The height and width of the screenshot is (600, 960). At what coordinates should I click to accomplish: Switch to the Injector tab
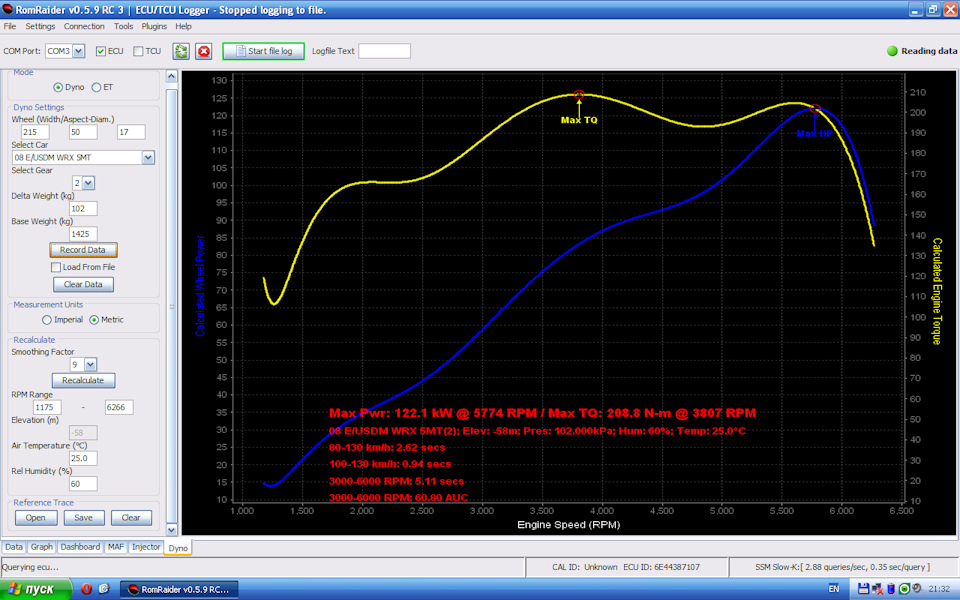[x=146, y=547]
